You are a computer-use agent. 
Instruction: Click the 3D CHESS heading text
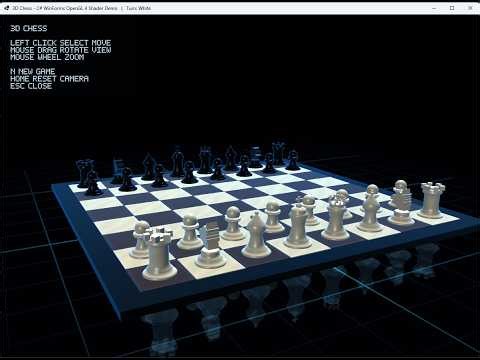tap(29, 28)
